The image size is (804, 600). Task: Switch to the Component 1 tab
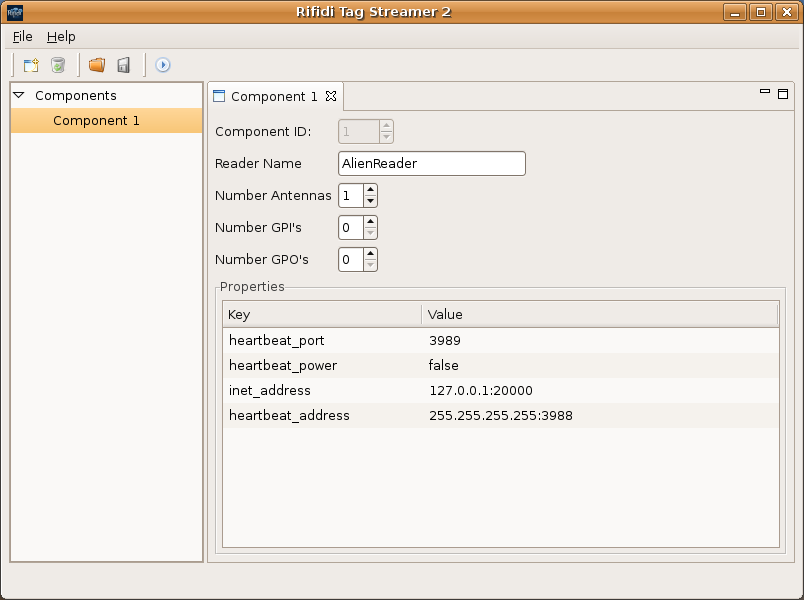click(273, 97)
